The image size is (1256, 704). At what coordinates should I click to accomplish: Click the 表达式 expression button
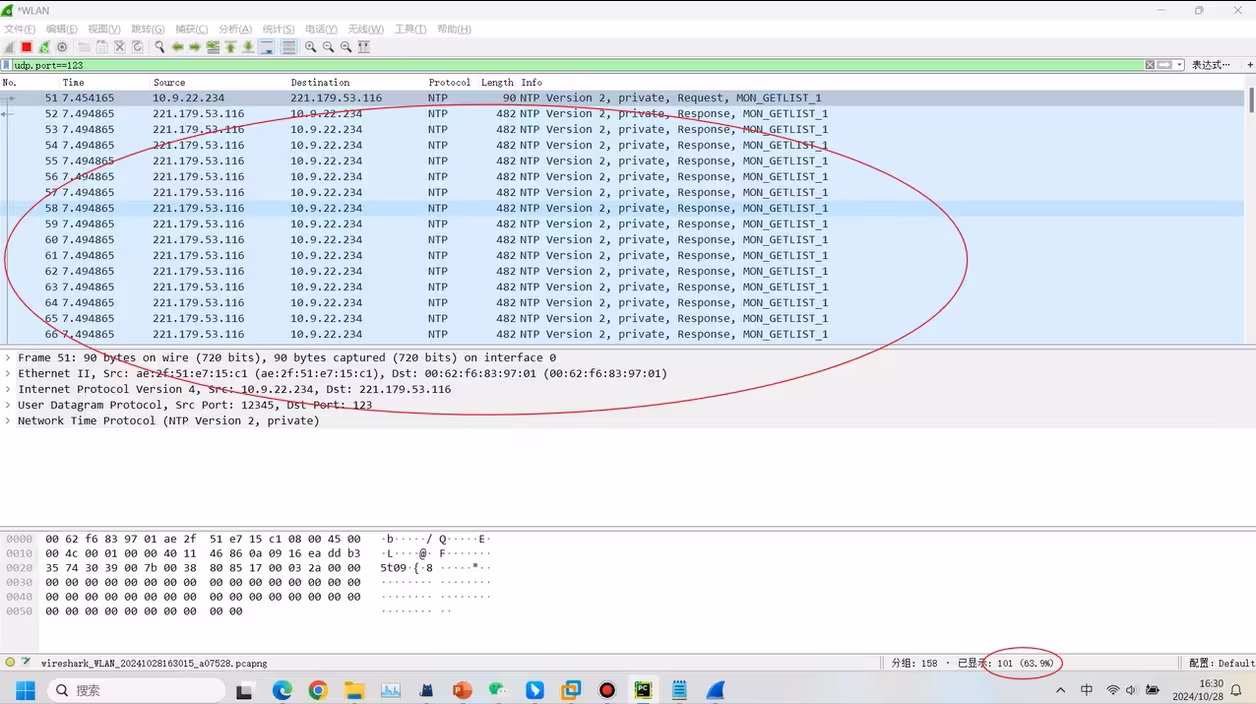point(1211,65)
